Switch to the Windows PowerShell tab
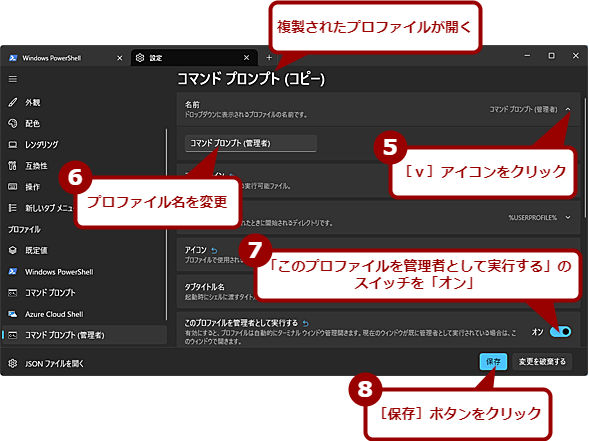This screenshot has height=441, width=589. (66, 58)
